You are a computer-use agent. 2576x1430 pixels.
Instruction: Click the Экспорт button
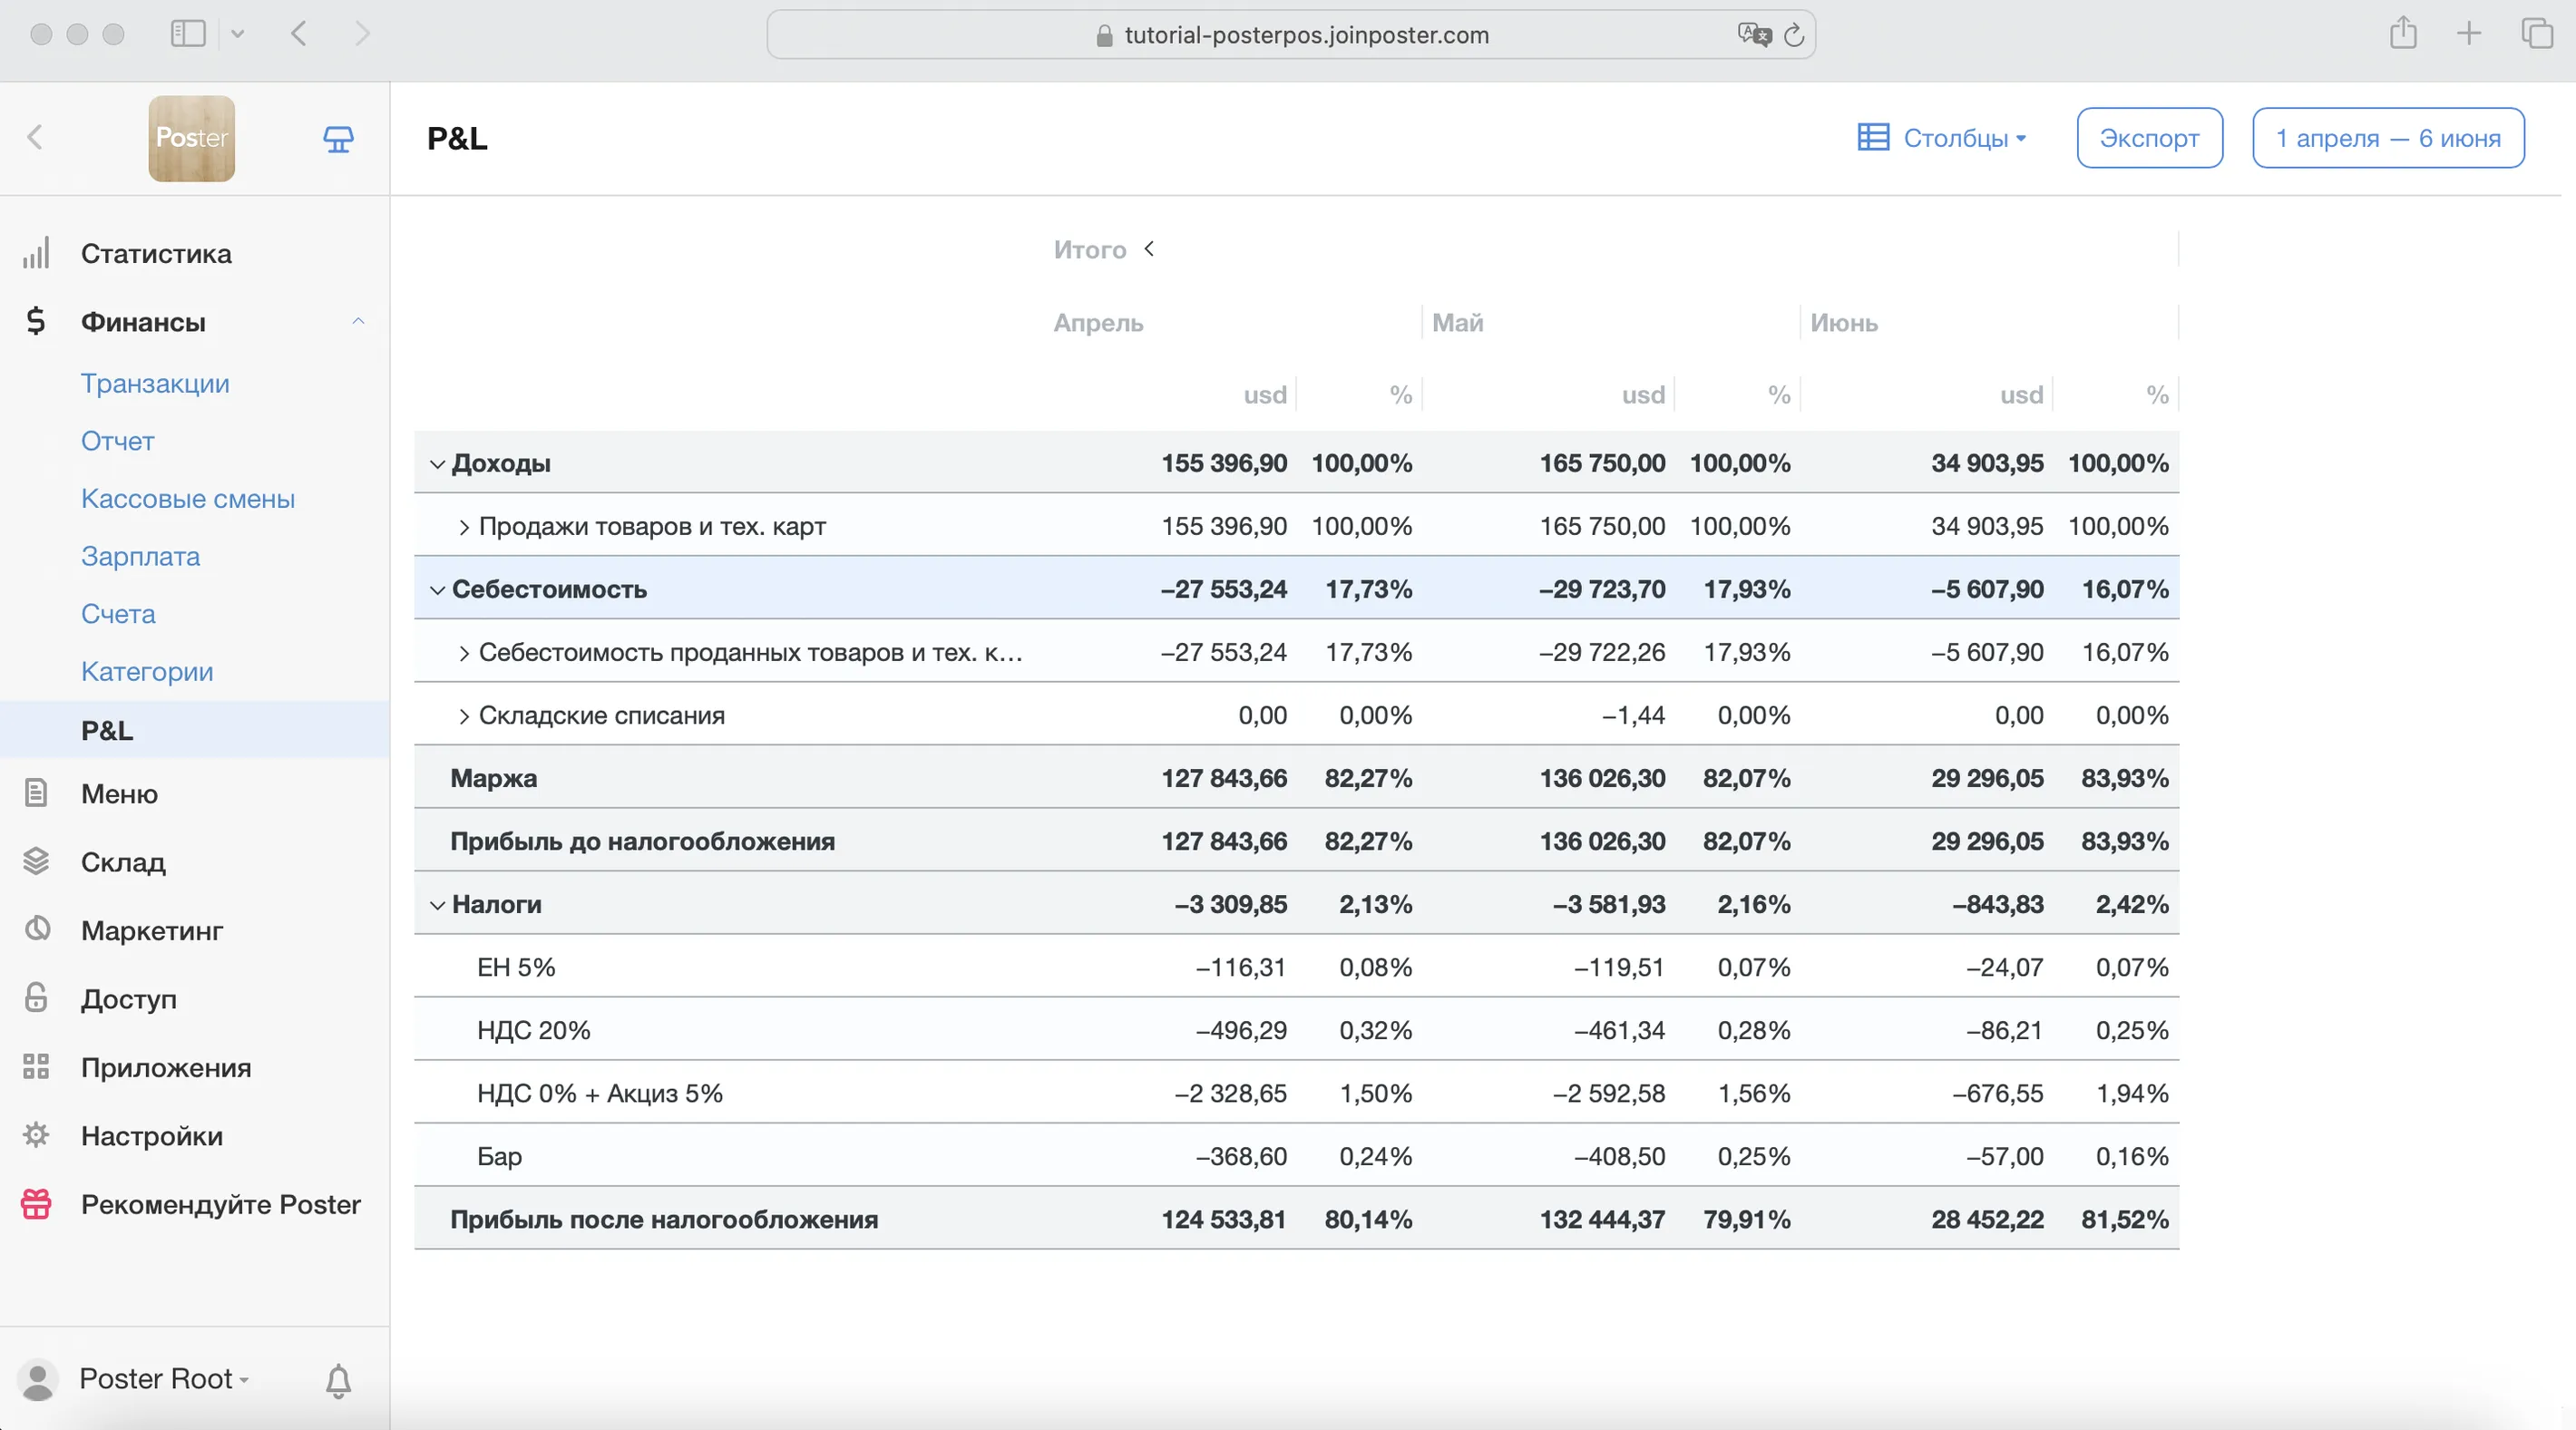click(x=2148, y=138)
